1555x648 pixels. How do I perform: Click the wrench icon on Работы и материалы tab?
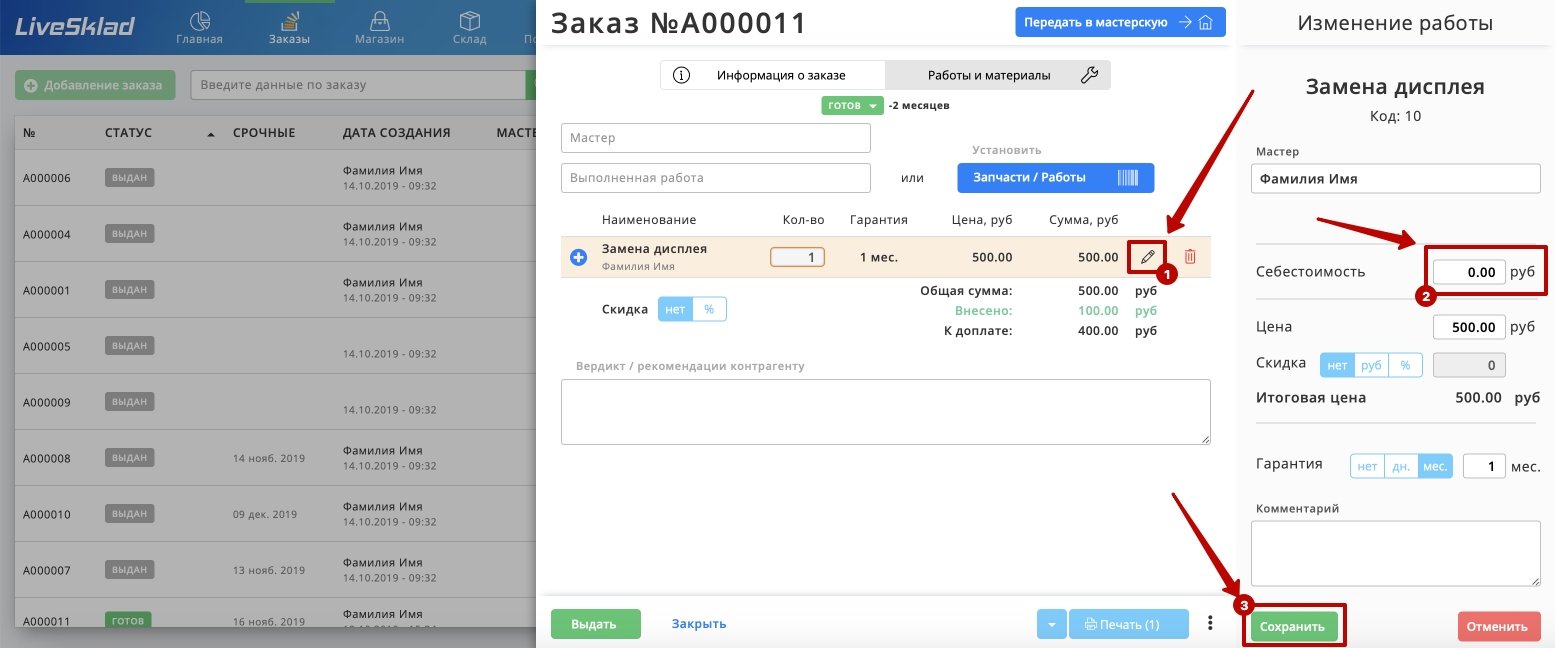click(1090, 75)
